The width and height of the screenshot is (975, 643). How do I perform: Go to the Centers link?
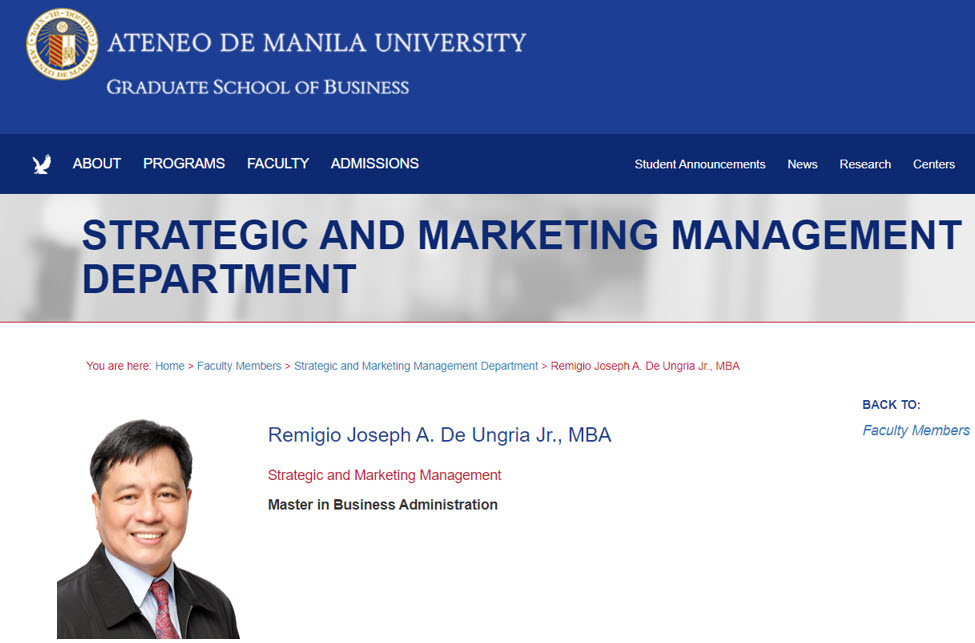point(934,165)
